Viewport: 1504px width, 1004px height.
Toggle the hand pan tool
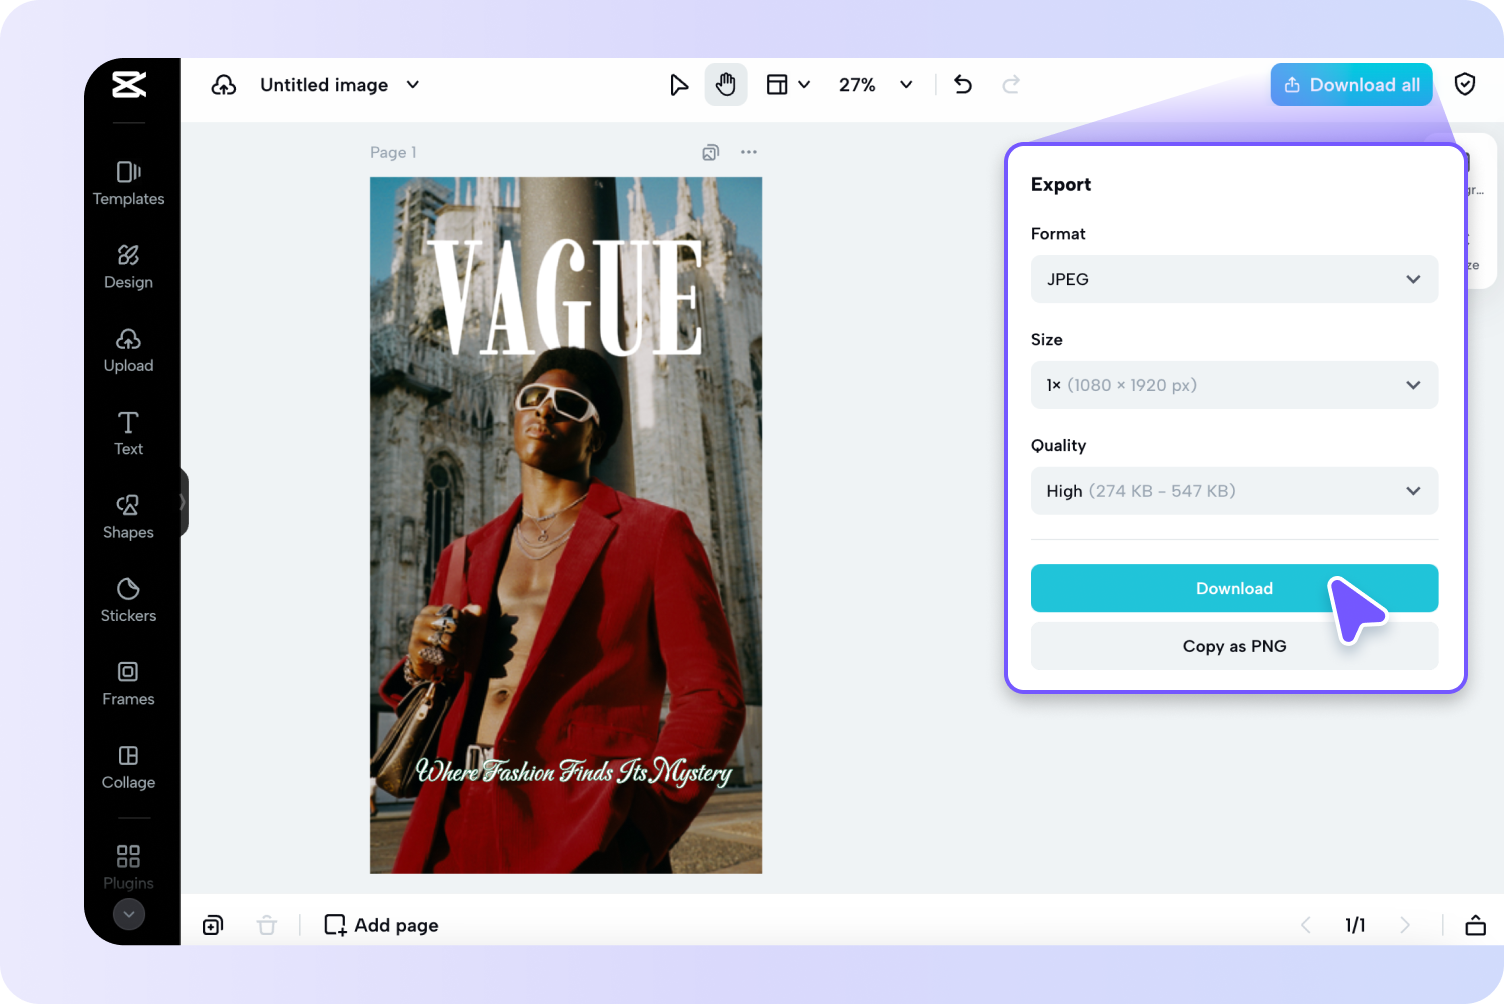pos(726,84)
